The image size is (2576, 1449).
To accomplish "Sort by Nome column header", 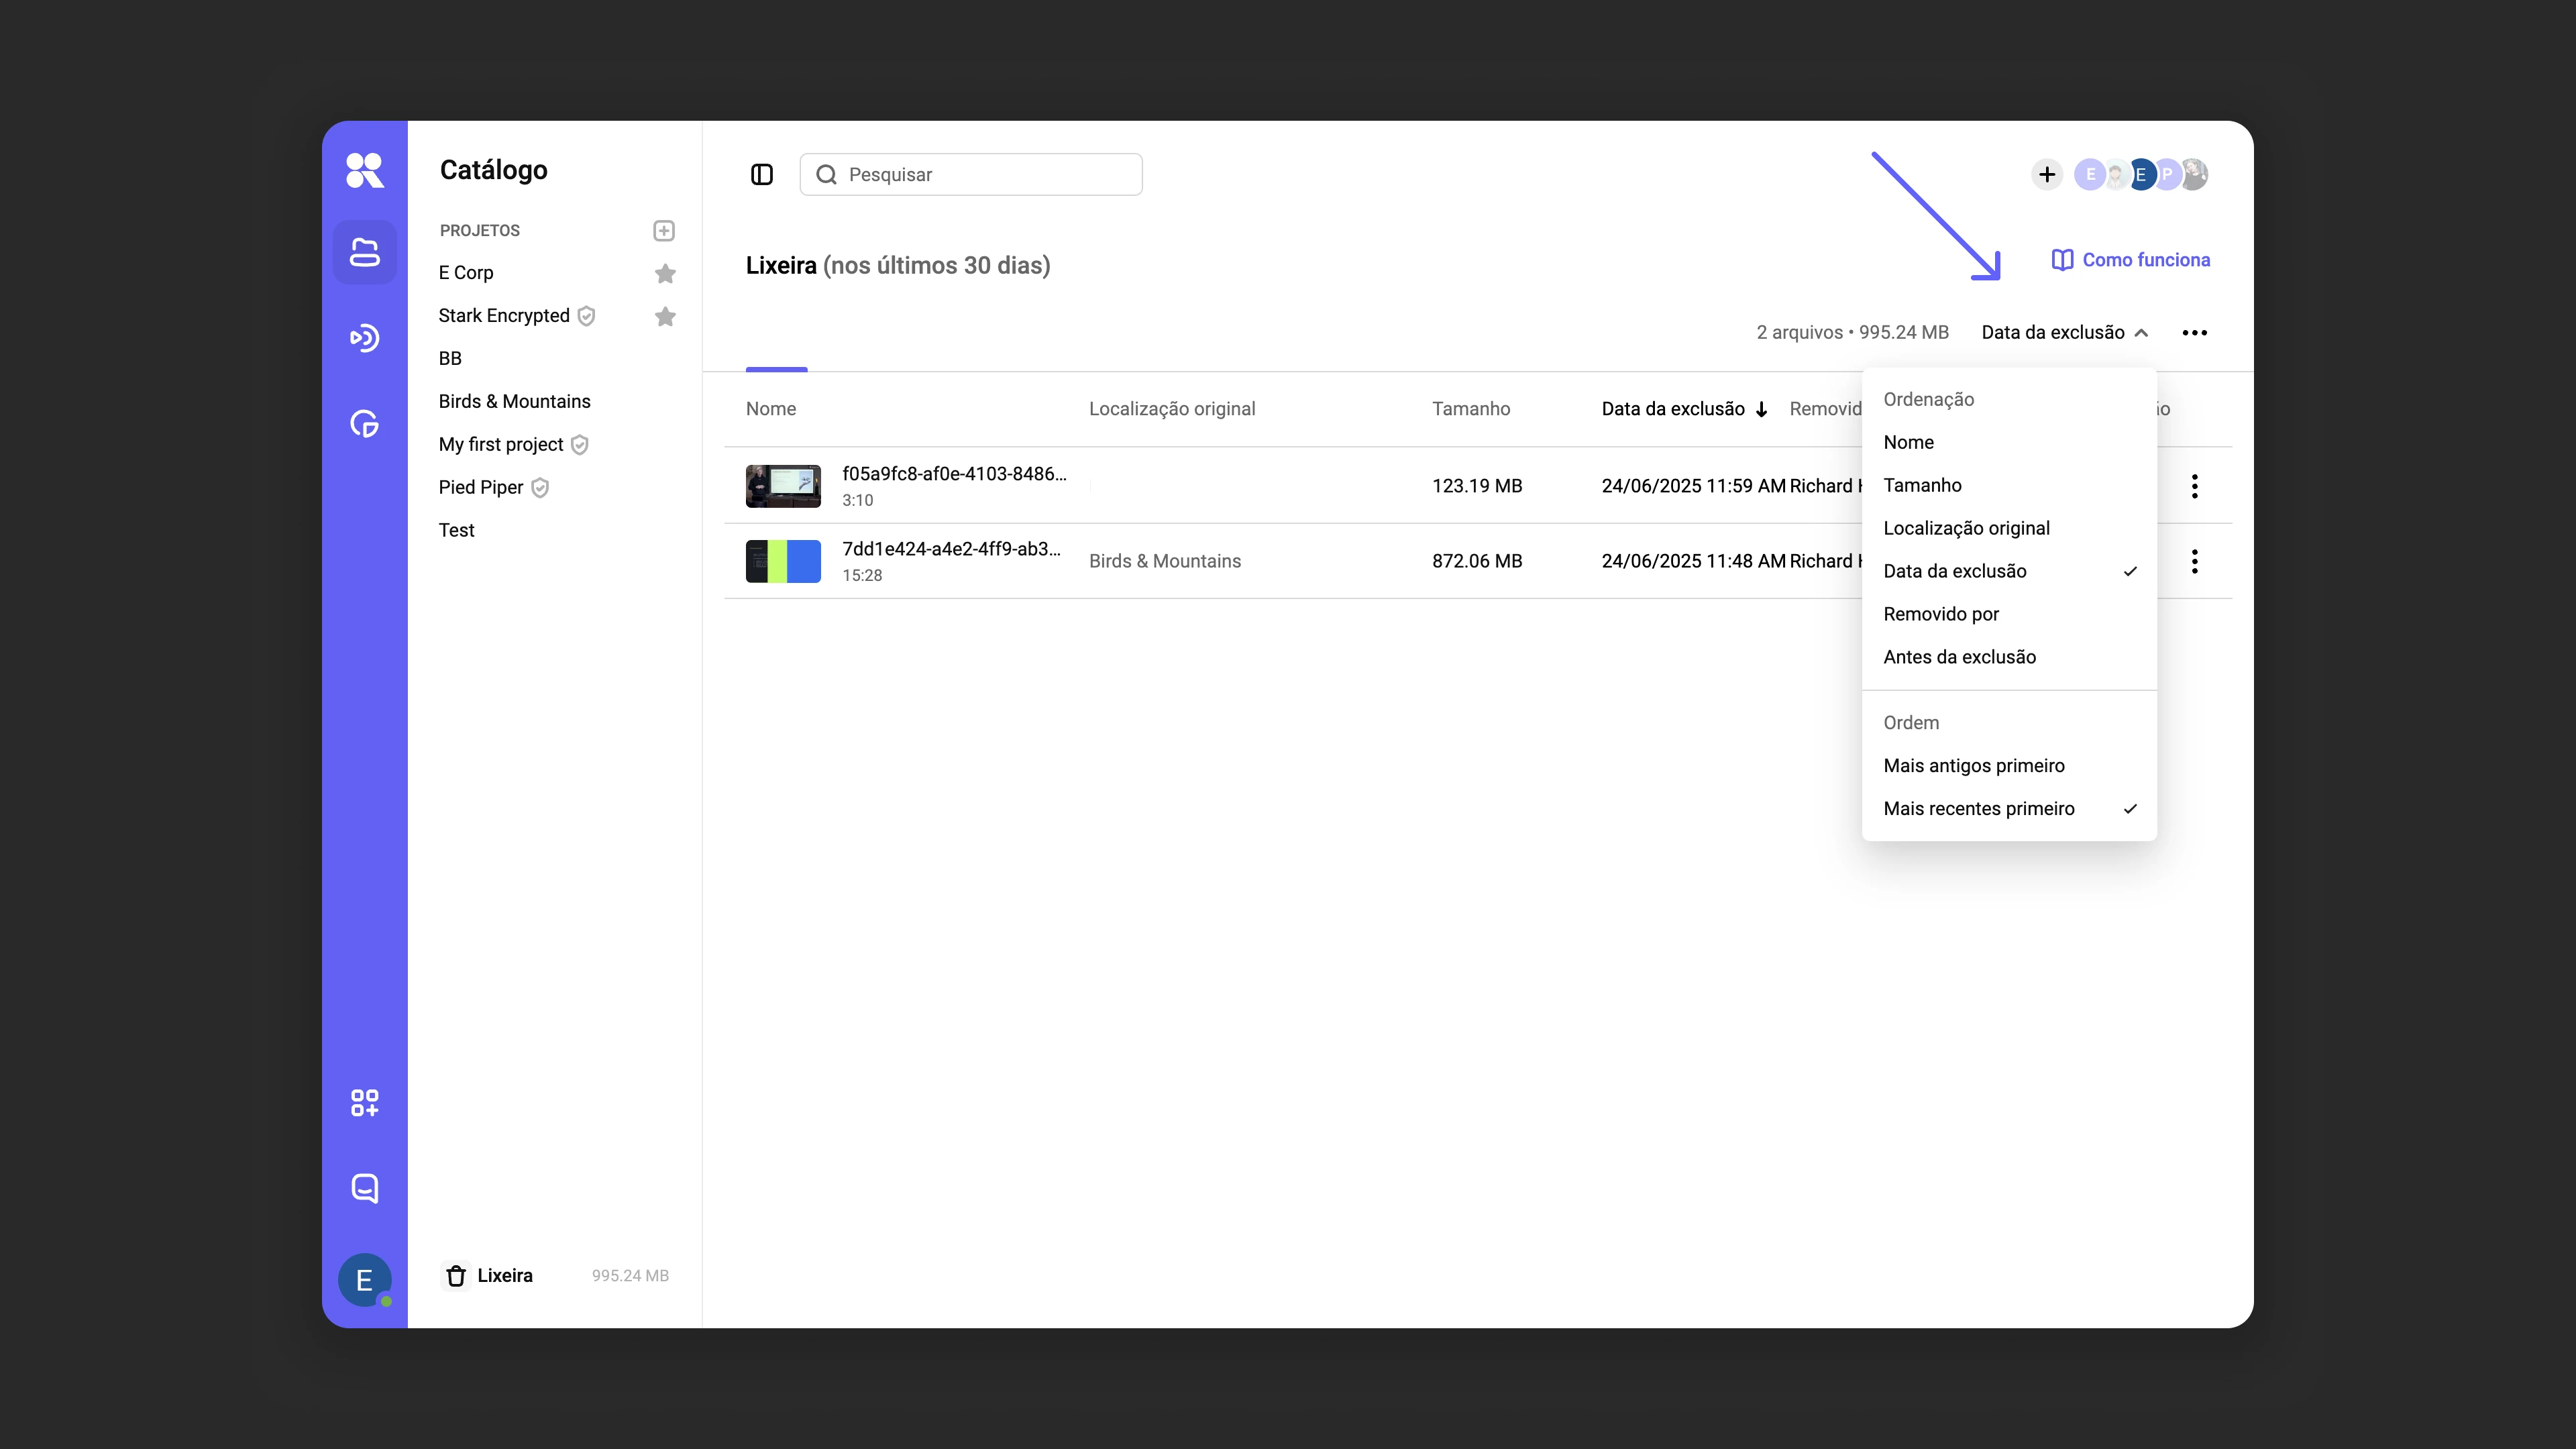I will pyautogui.click(x=771, y=409).
